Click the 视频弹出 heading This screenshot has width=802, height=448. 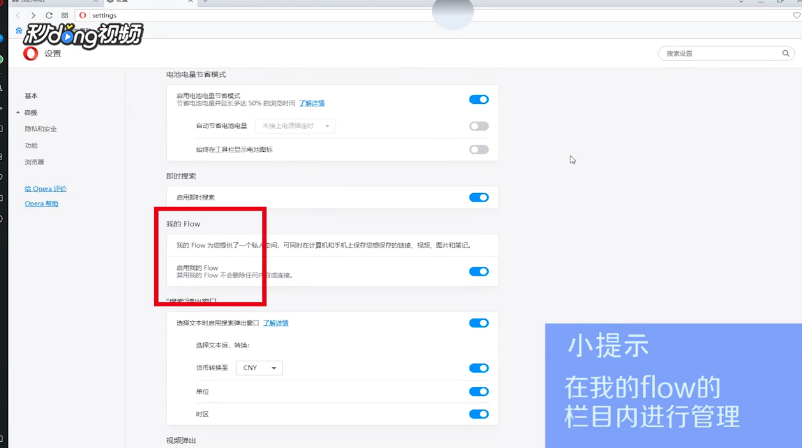181,440
